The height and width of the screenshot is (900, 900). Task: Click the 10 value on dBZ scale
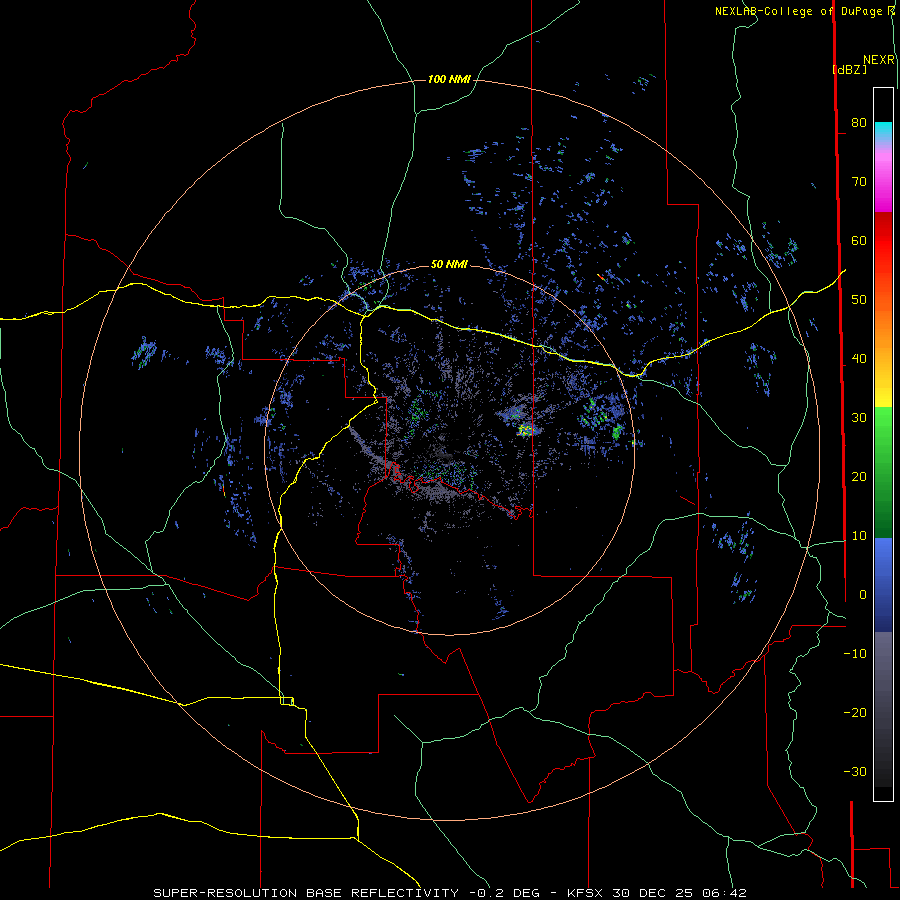click(x=859, y=536)
